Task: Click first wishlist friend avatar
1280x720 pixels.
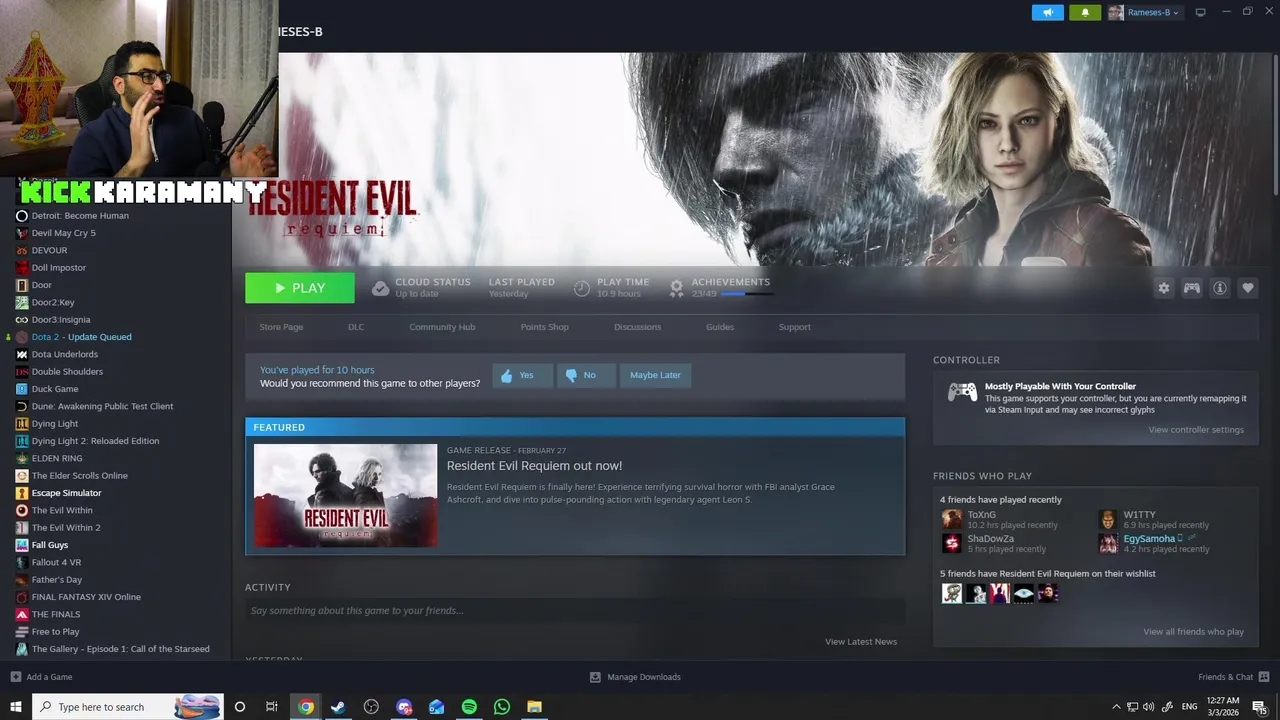Action: 952,593
